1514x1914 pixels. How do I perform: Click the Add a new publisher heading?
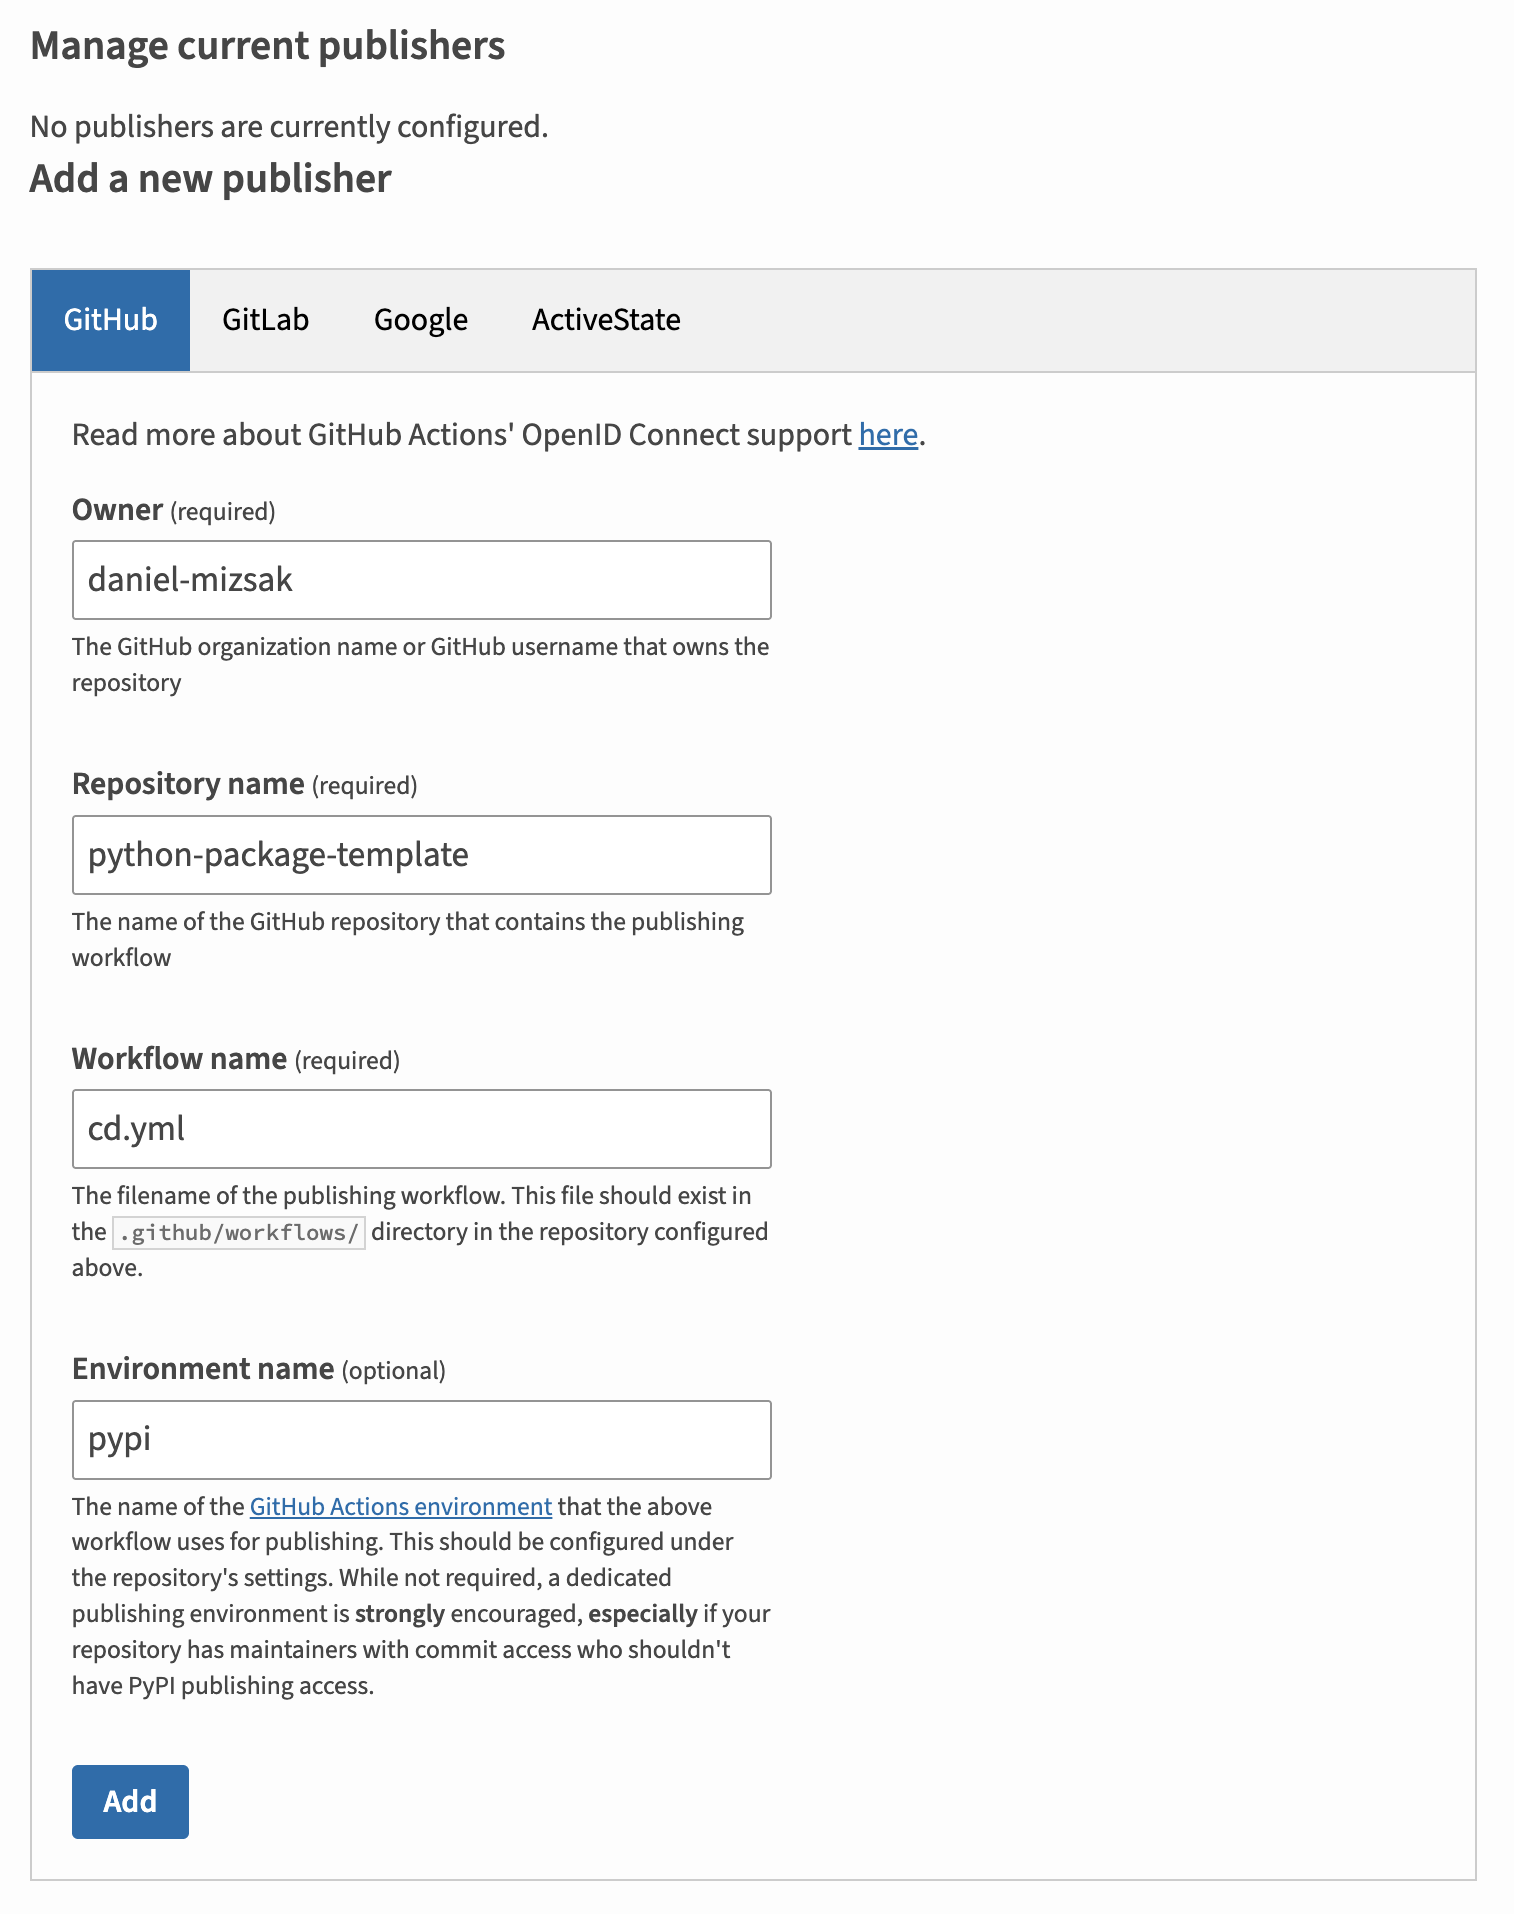tap(210, 178)
